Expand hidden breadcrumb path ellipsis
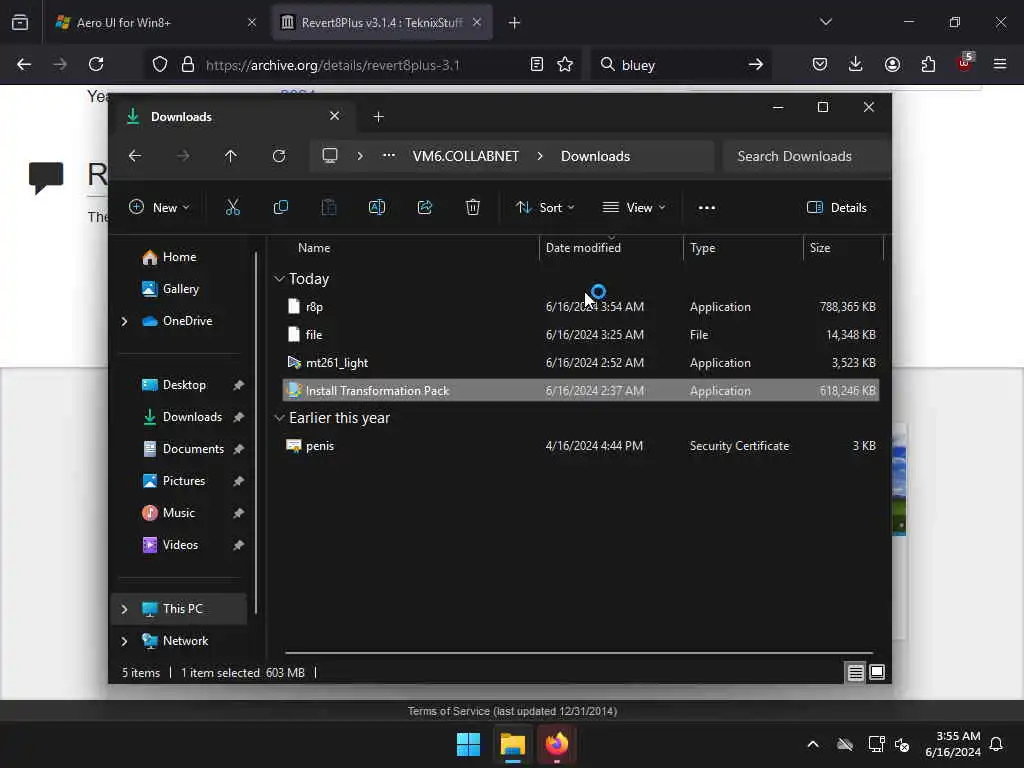1024x768 pixels. pos(389,156)
